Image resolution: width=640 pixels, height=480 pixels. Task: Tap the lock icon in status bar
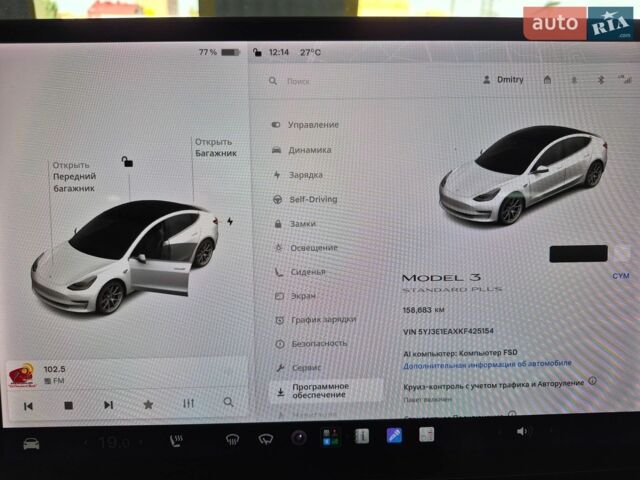(x=257, y=52)
